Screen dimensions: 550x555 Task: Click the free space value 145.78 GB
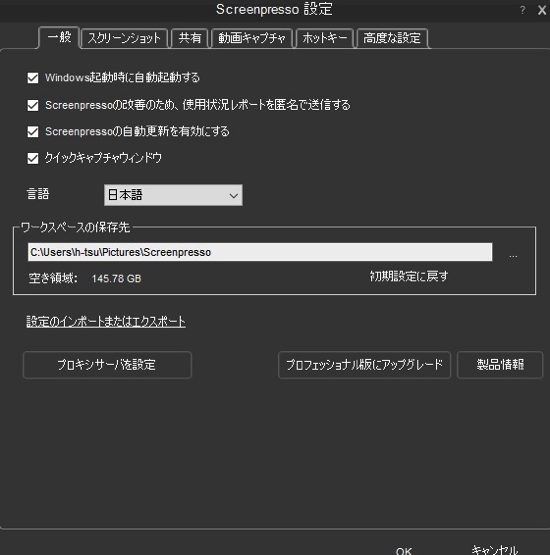click(x=116, y=279)
